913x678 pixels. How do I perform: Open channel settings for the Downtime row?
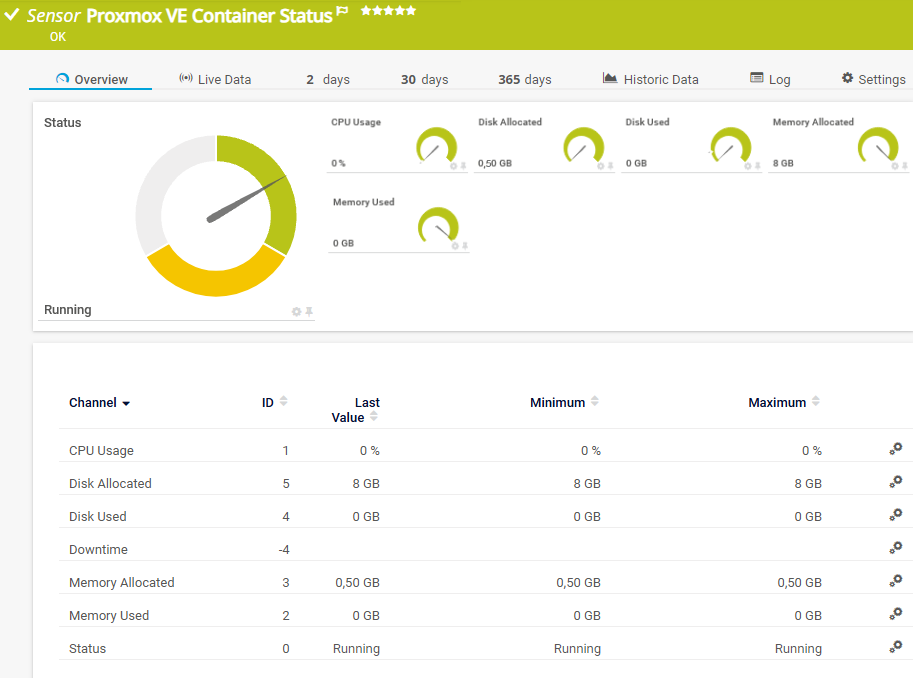tap(895, 548)
